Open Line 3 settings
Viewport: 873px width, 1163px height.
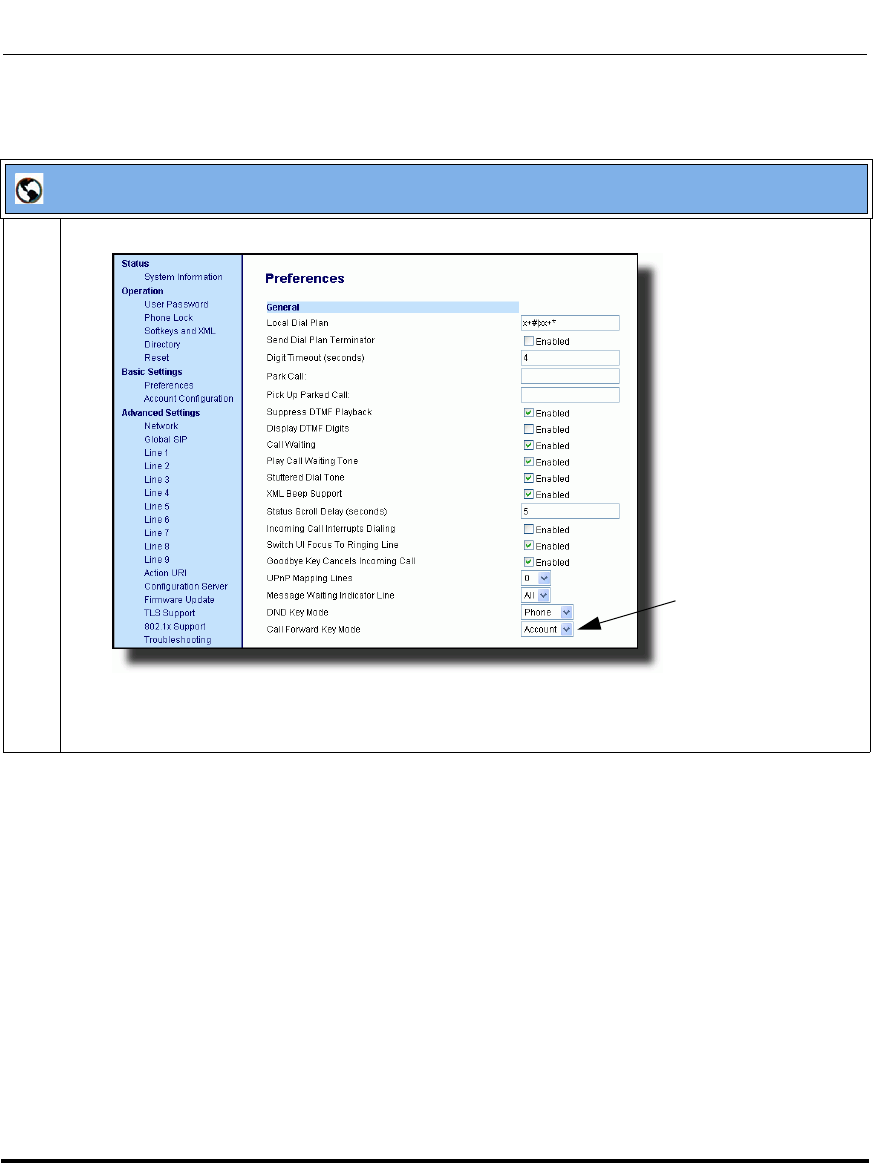(157, 480)
